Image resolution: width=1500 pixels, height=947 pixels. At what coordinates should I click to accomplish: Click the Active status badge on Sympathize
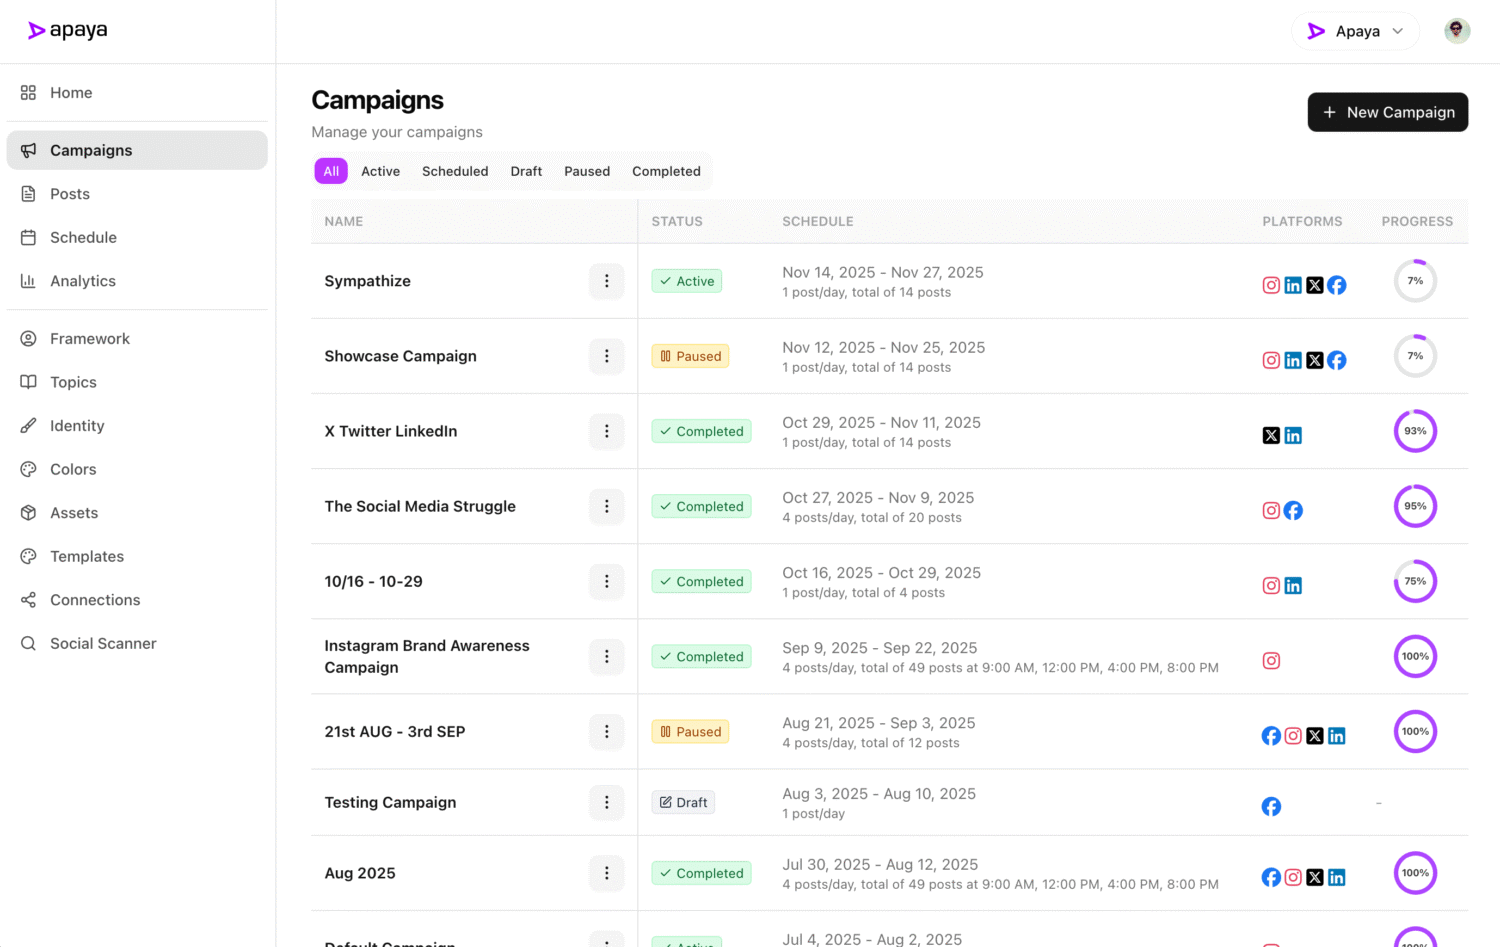[x=686, y=281]
